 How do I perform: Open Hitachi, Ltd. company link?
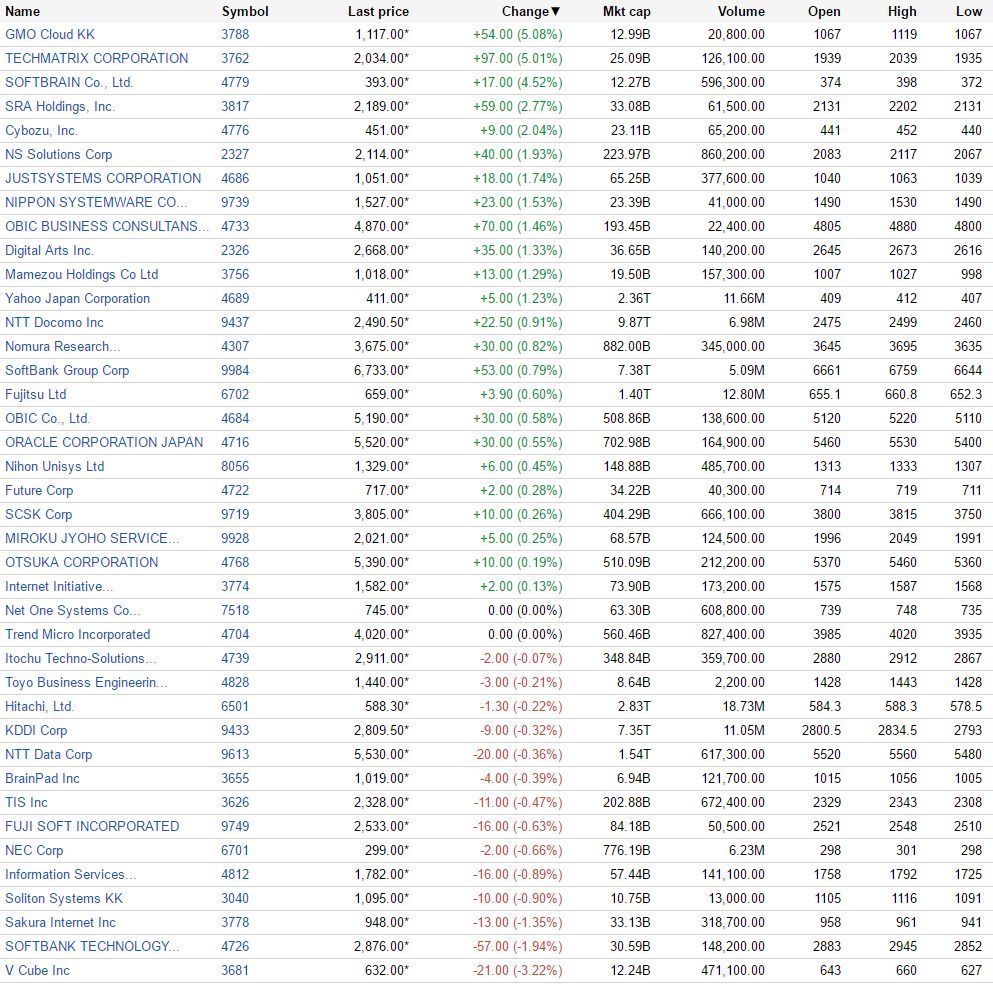[x=39, y=707]
